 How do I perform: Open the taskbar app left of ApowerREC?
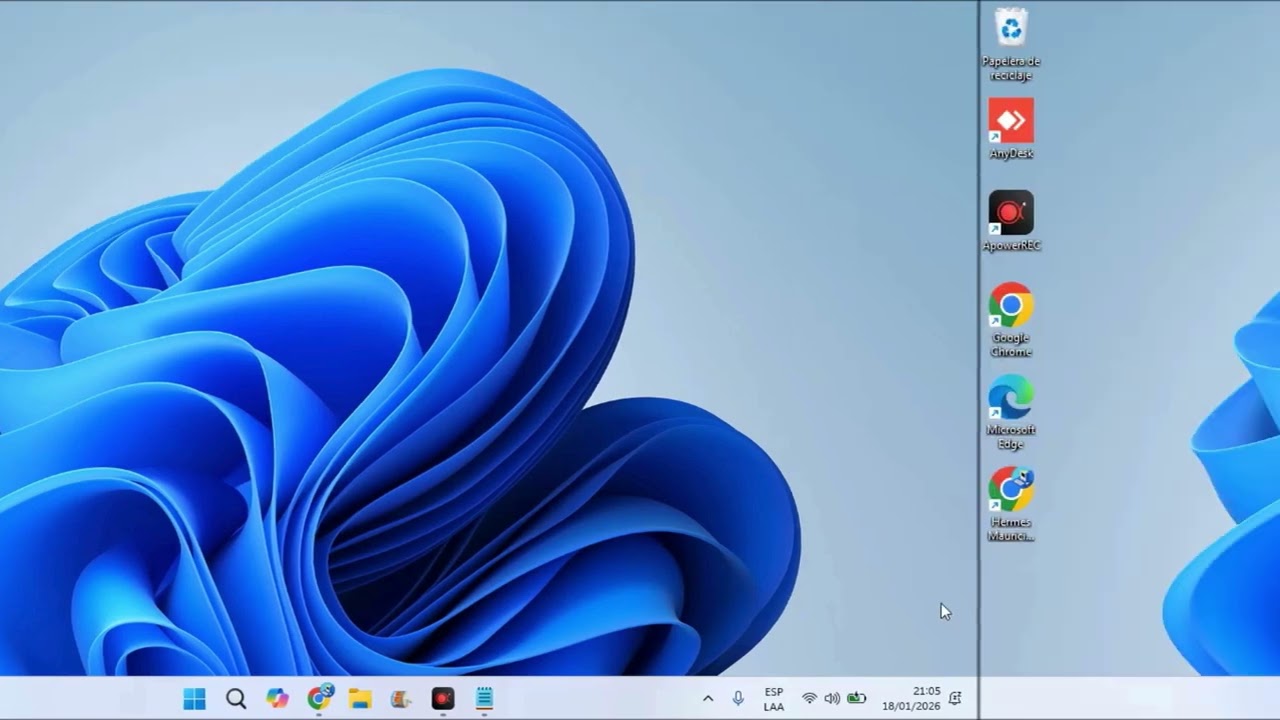tap(401, 698)
